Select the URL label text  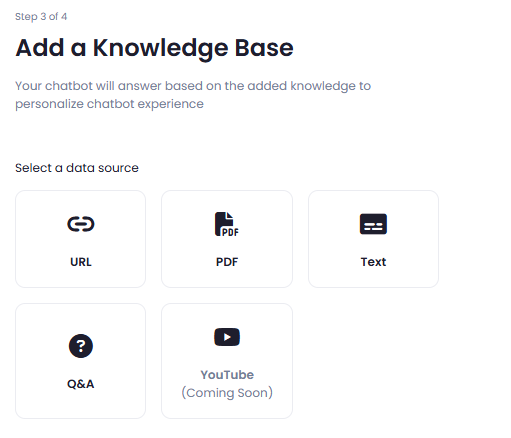tap(81, 262)
